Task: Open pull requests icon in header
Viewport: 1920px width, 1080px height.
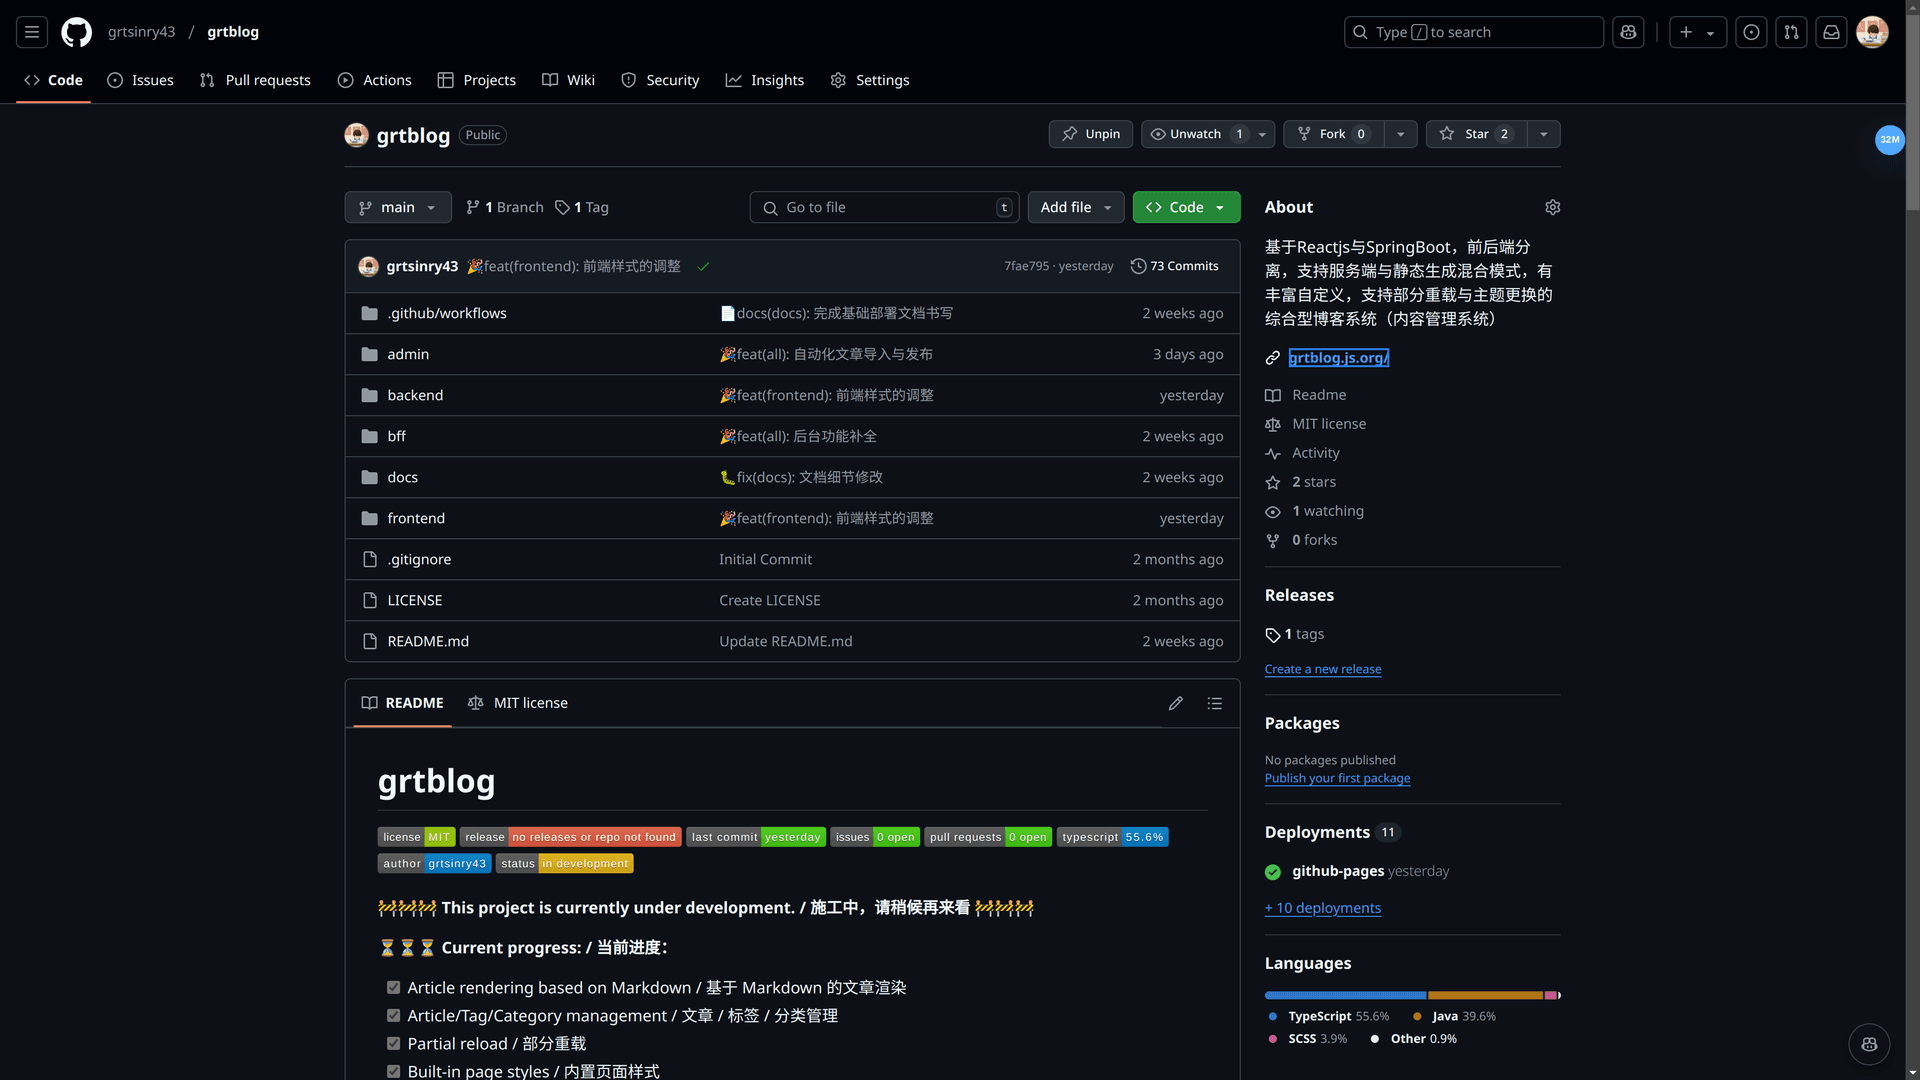Action: (1791, 32)
